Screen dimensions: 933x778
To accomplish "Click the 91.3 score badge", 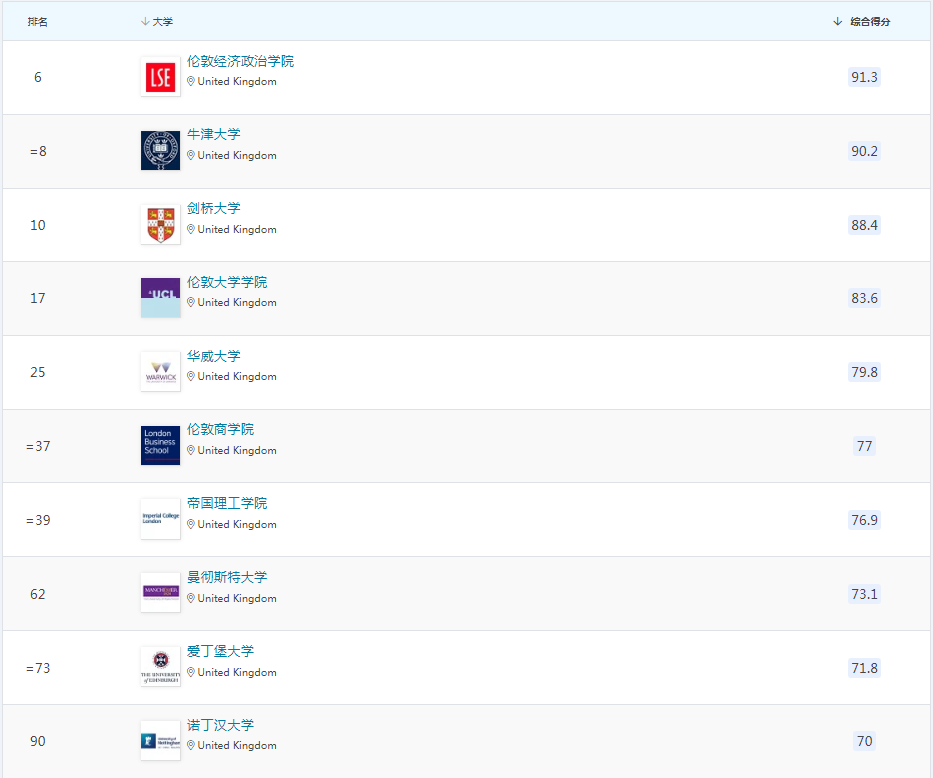I will coord(864,77).
